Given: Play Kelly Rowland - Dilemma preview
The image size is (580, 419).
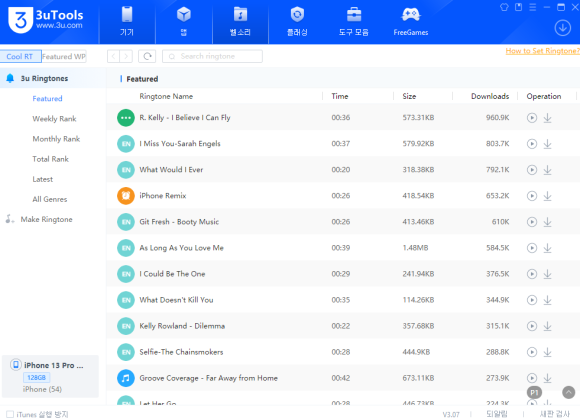Looking at the screenshot, I should click(532, 326).
